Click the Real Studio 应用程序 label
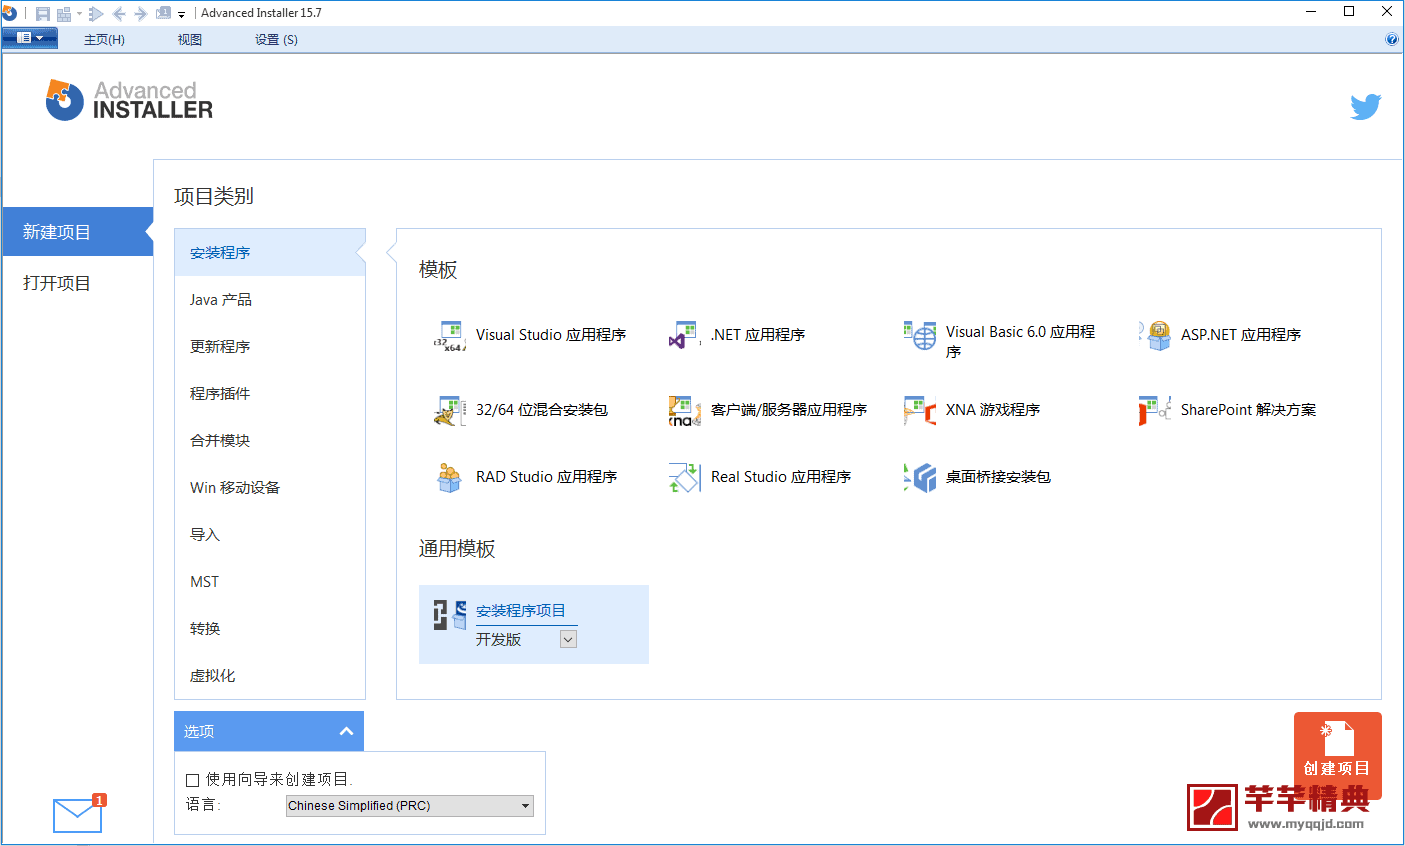Viewport: 1405px width, 846px height. 781,477
